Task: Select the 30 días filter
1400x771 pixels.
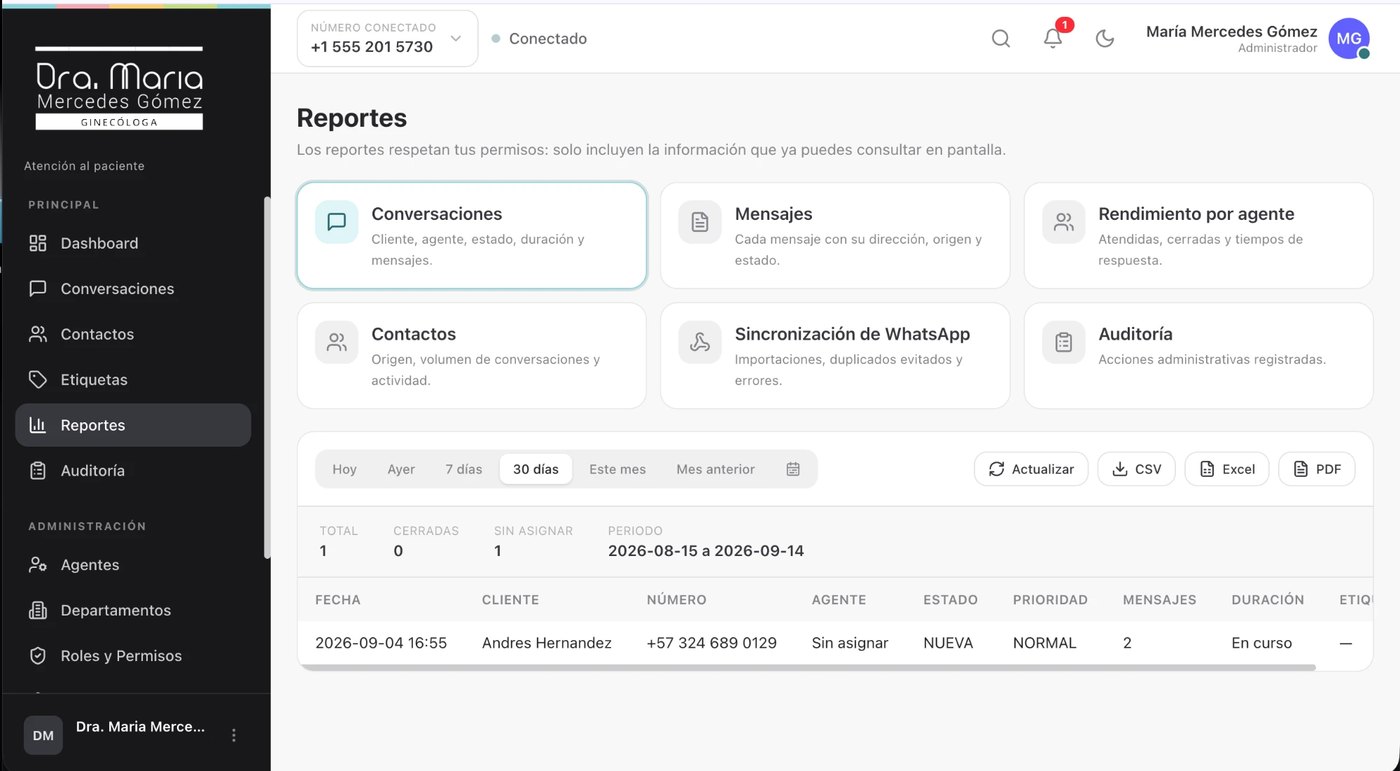Action: click(x=536, y=469)
